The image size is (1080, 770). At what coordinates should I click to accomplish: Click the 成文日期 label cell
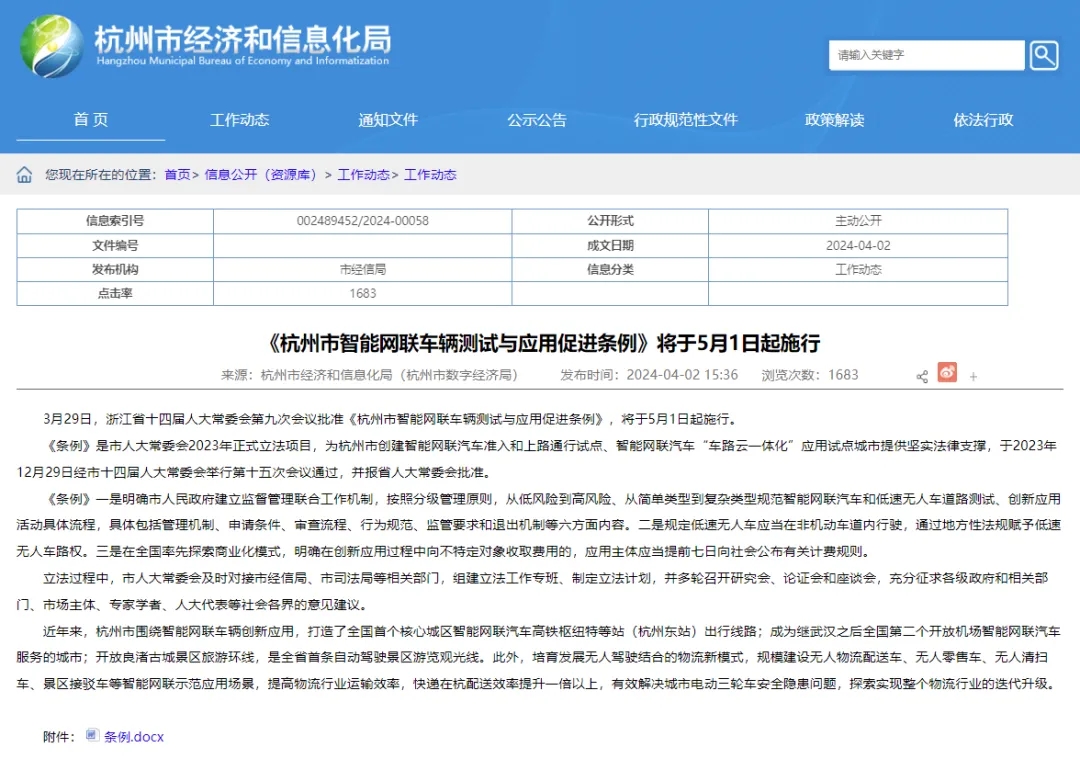tap(610, 246)
